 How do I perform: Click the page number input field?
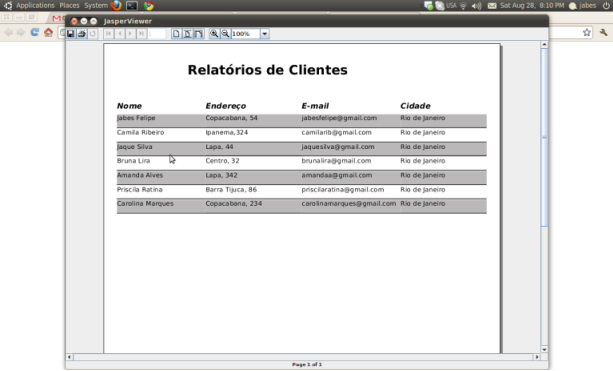(156, 34)
